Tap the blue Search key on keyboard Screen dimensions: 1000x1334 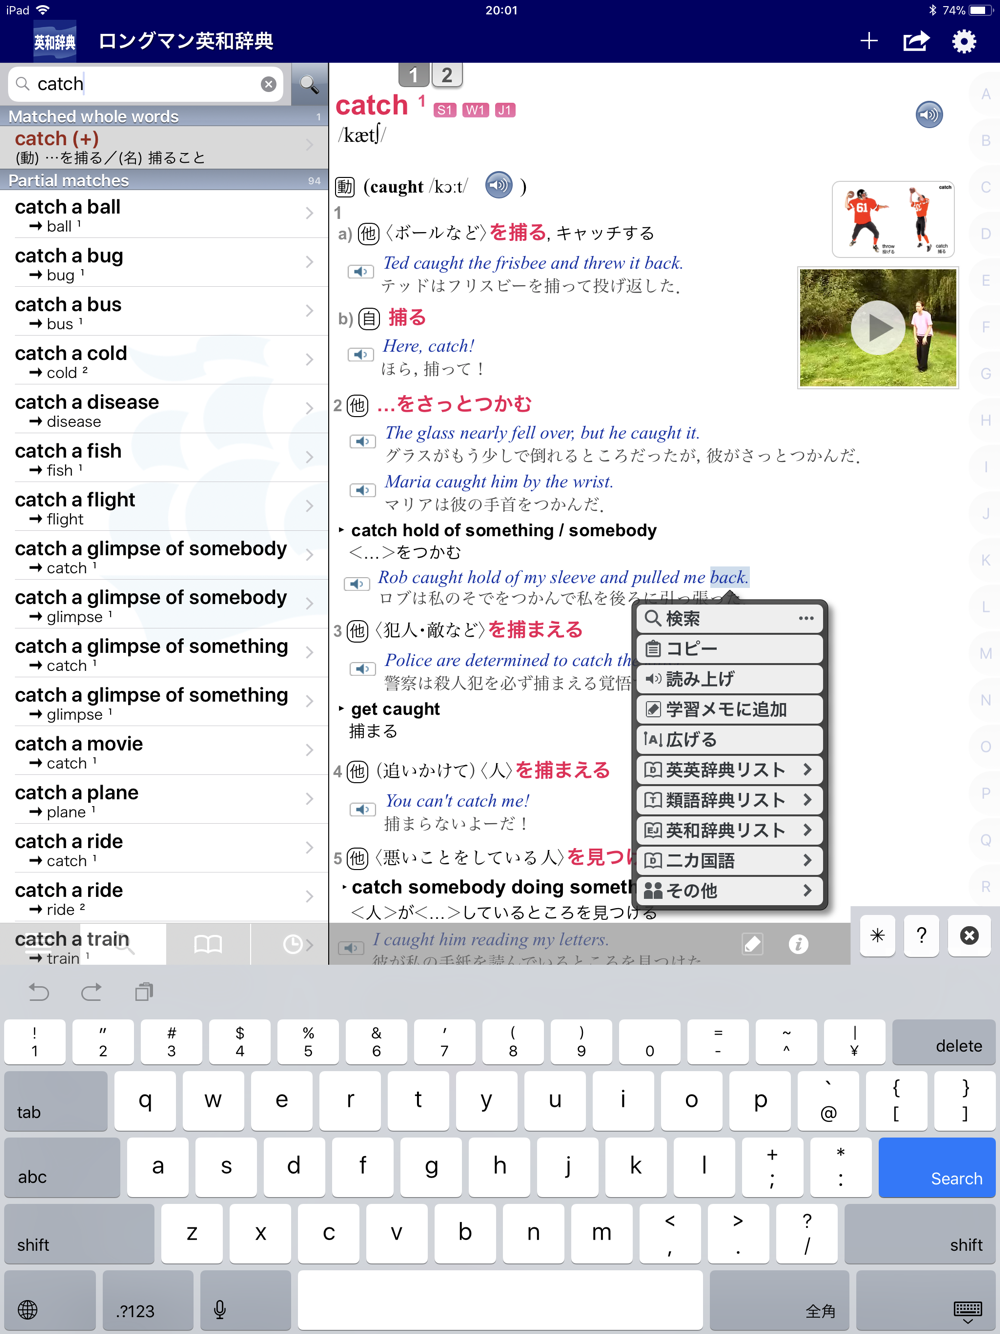937,1166
